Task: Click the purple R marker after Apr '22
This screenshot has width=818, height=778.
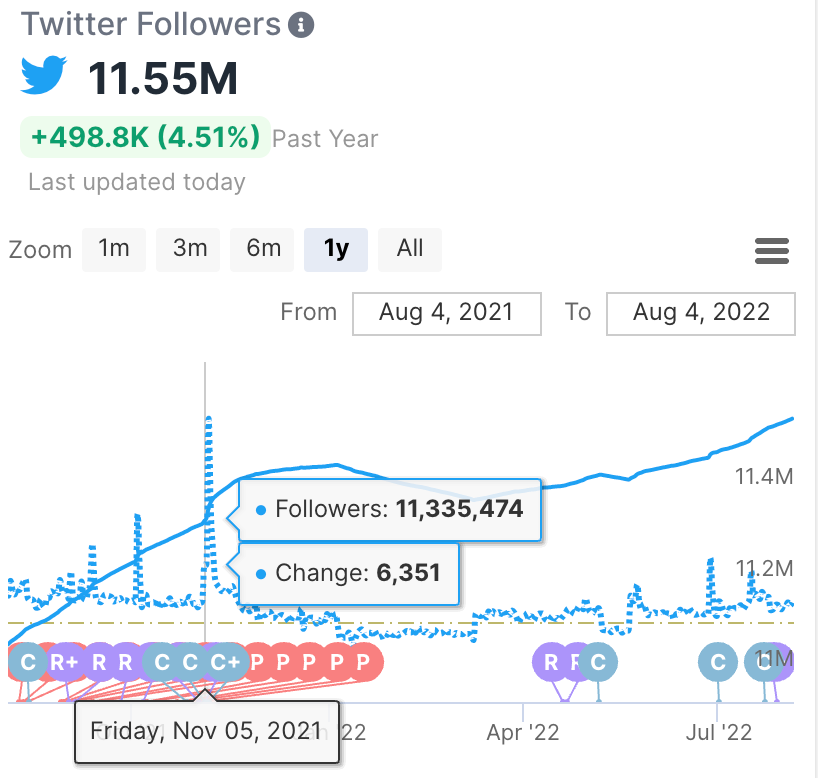Action: click(x=550, y=662)
